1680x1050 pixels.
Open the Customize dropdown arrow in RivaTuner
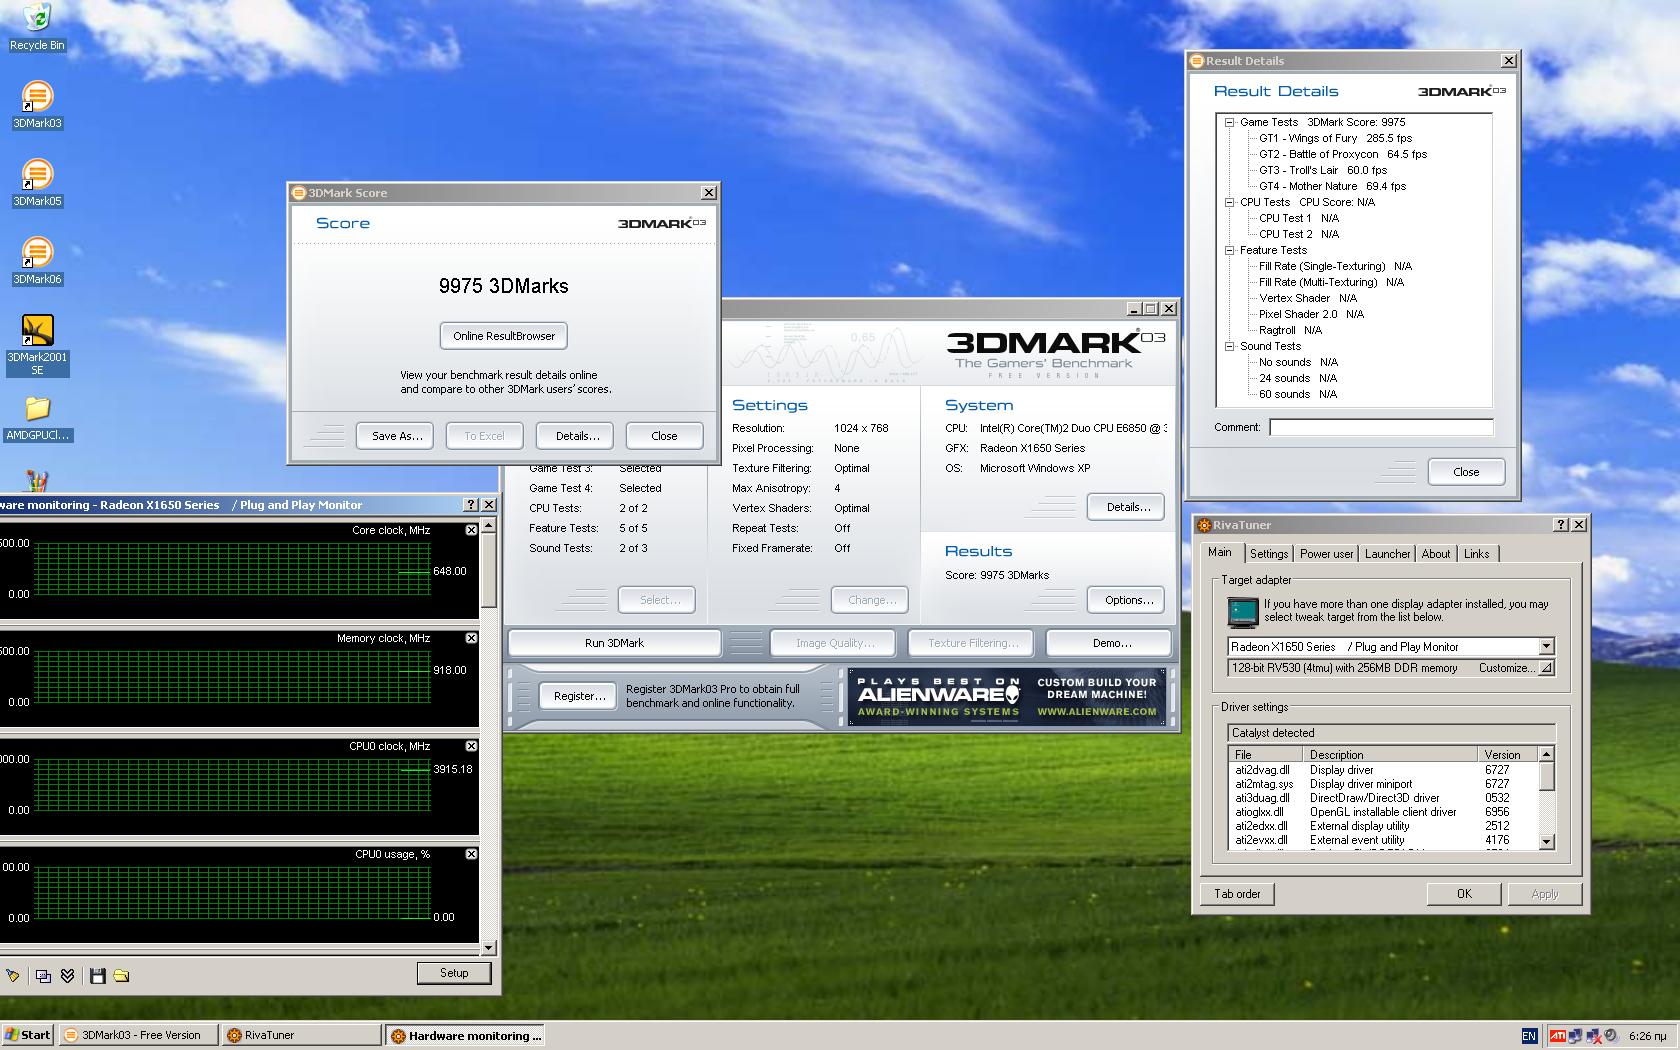point(1546,668)
